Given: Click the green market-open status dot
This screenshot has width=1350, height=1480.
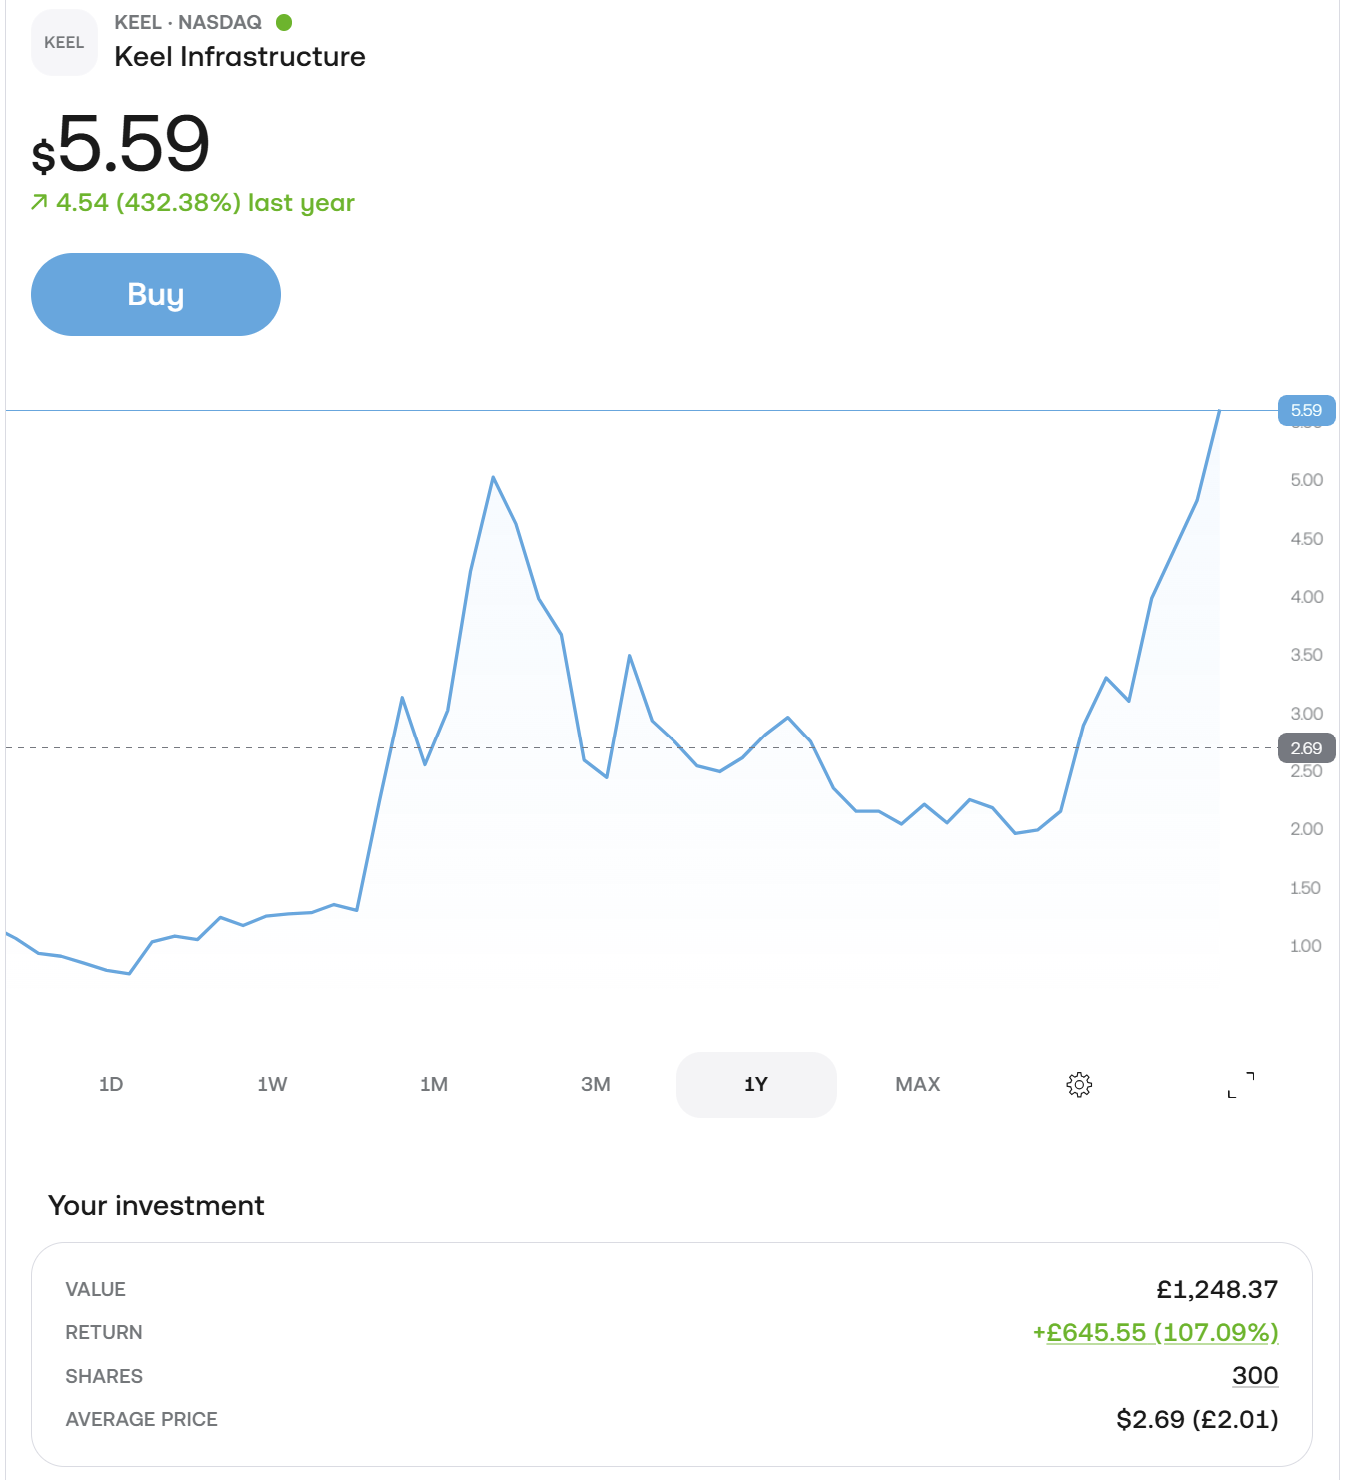Looking at the screenshot, I should click(x=284, y=22).
